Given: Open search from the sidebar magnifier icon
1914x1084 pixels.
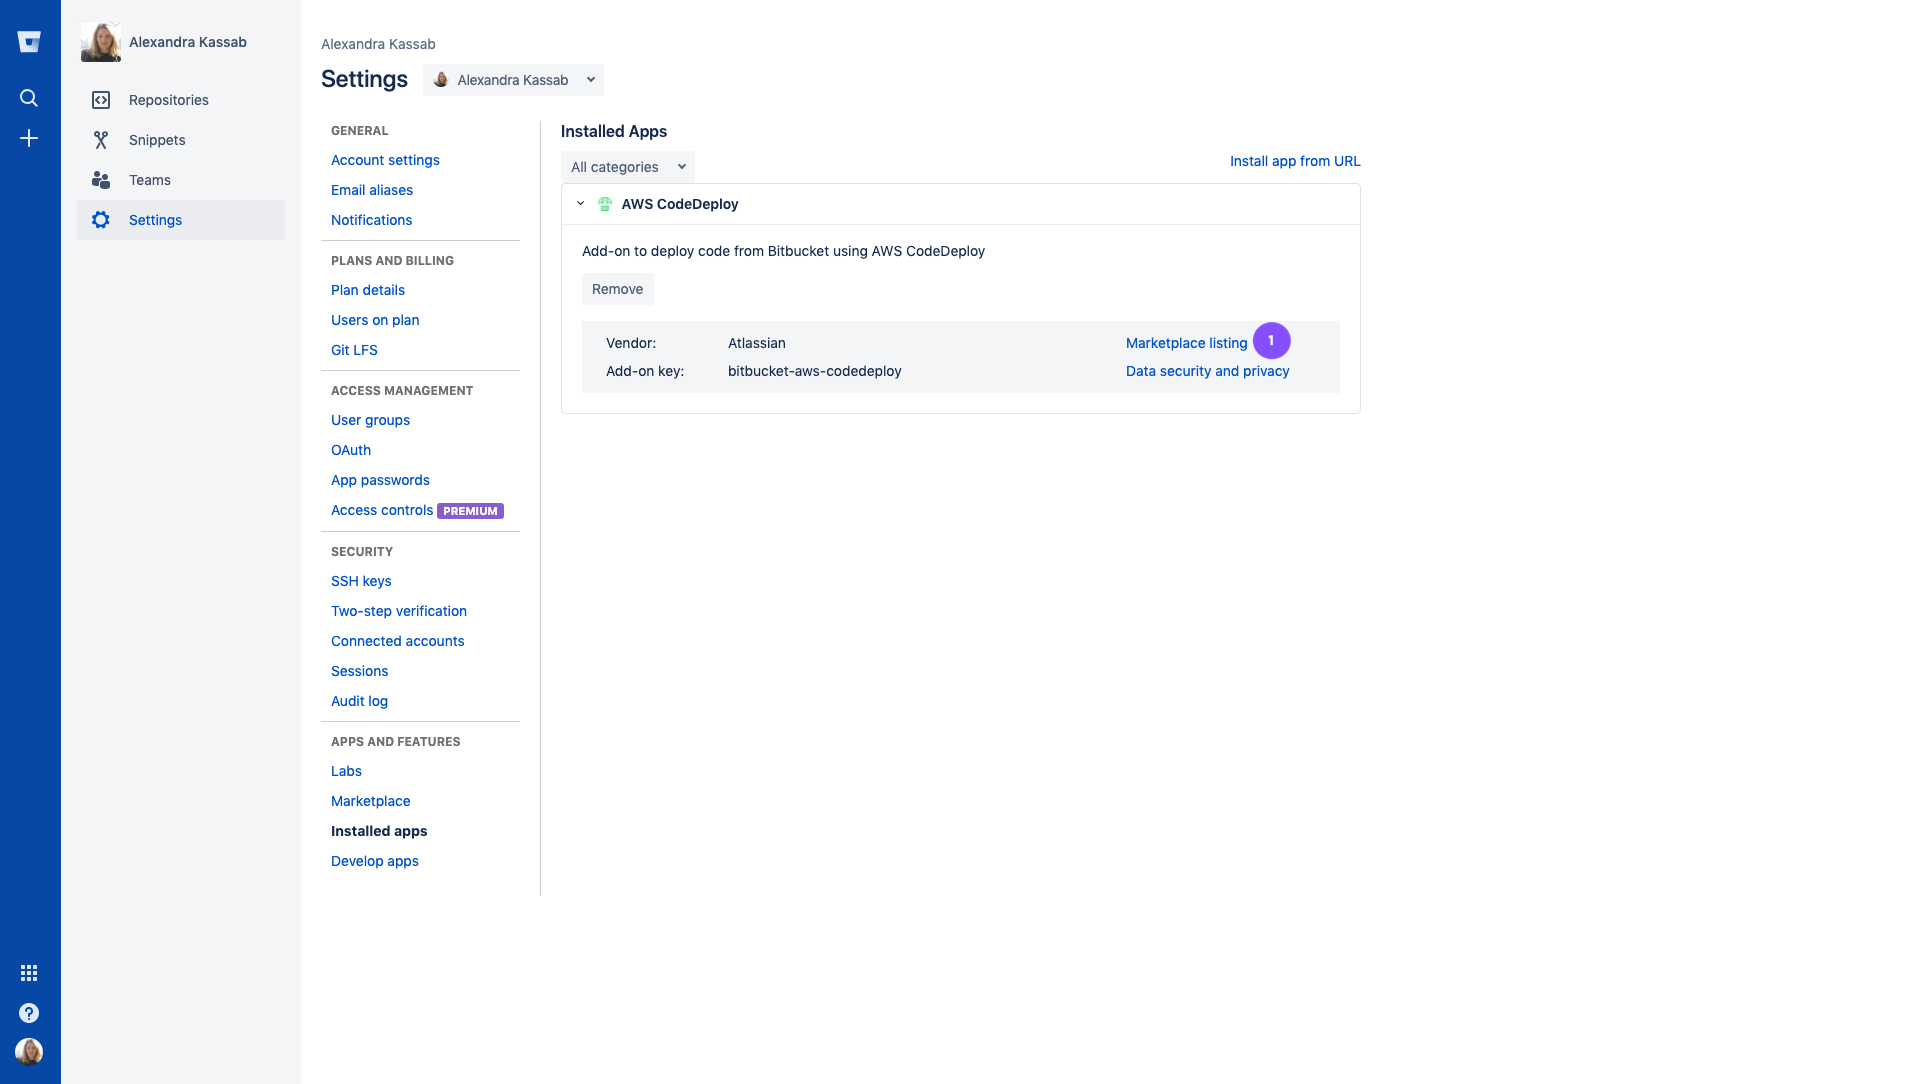Looking at the screenshot, I should pyautogui.click(x=29, y=98).
